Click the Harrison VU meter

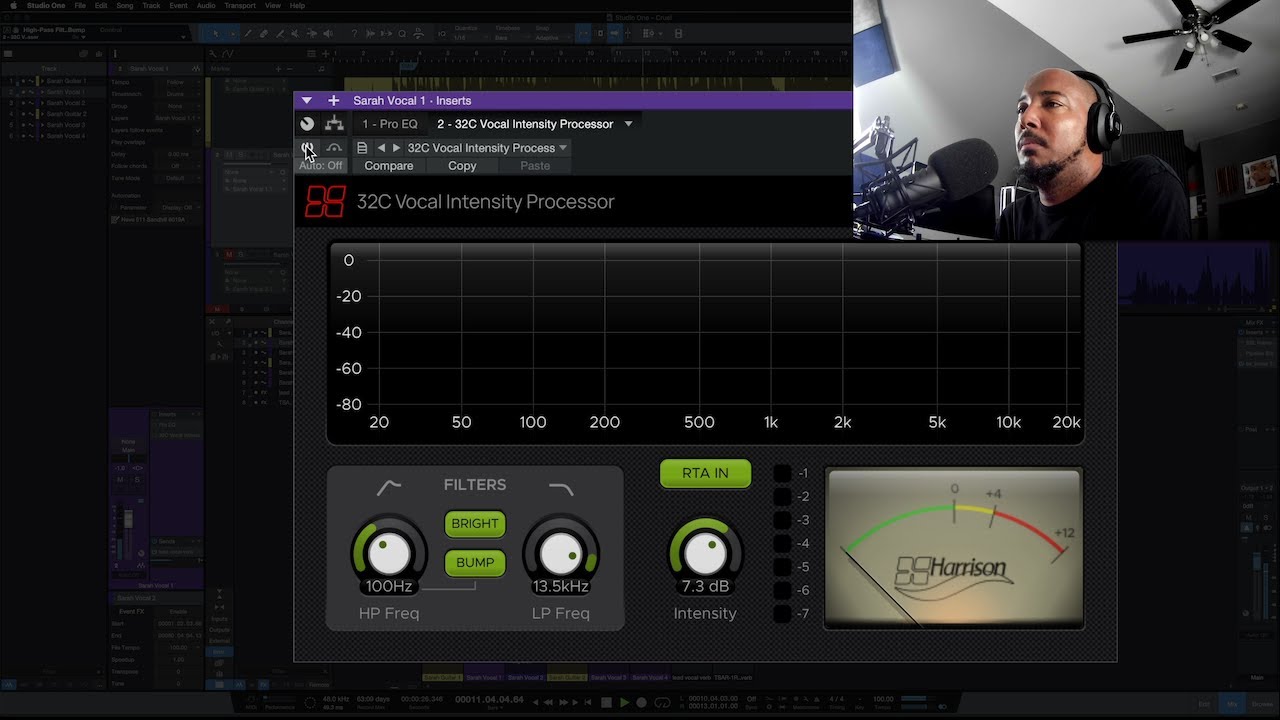(x=954, y=548)
